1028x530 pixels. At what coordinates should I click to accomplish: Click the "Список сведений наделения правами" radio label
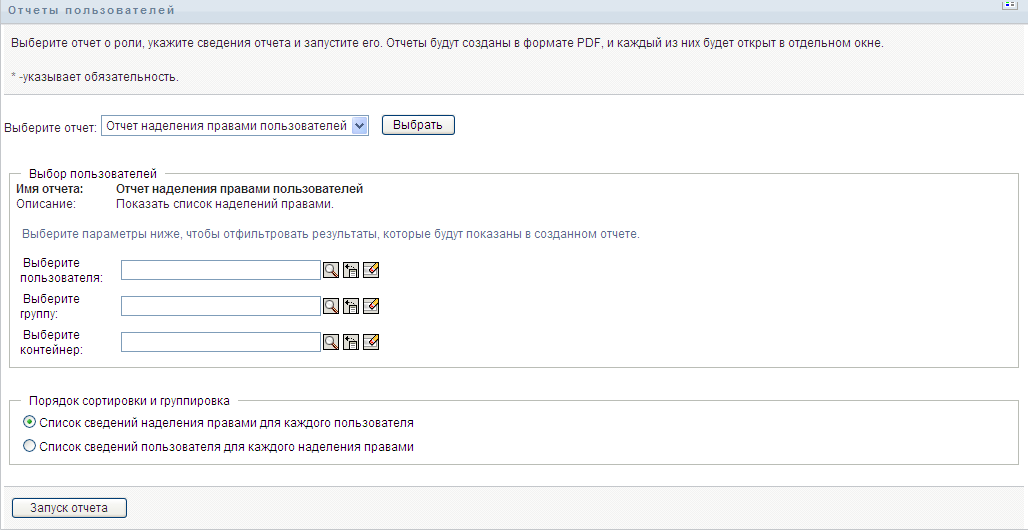(226, 423)
